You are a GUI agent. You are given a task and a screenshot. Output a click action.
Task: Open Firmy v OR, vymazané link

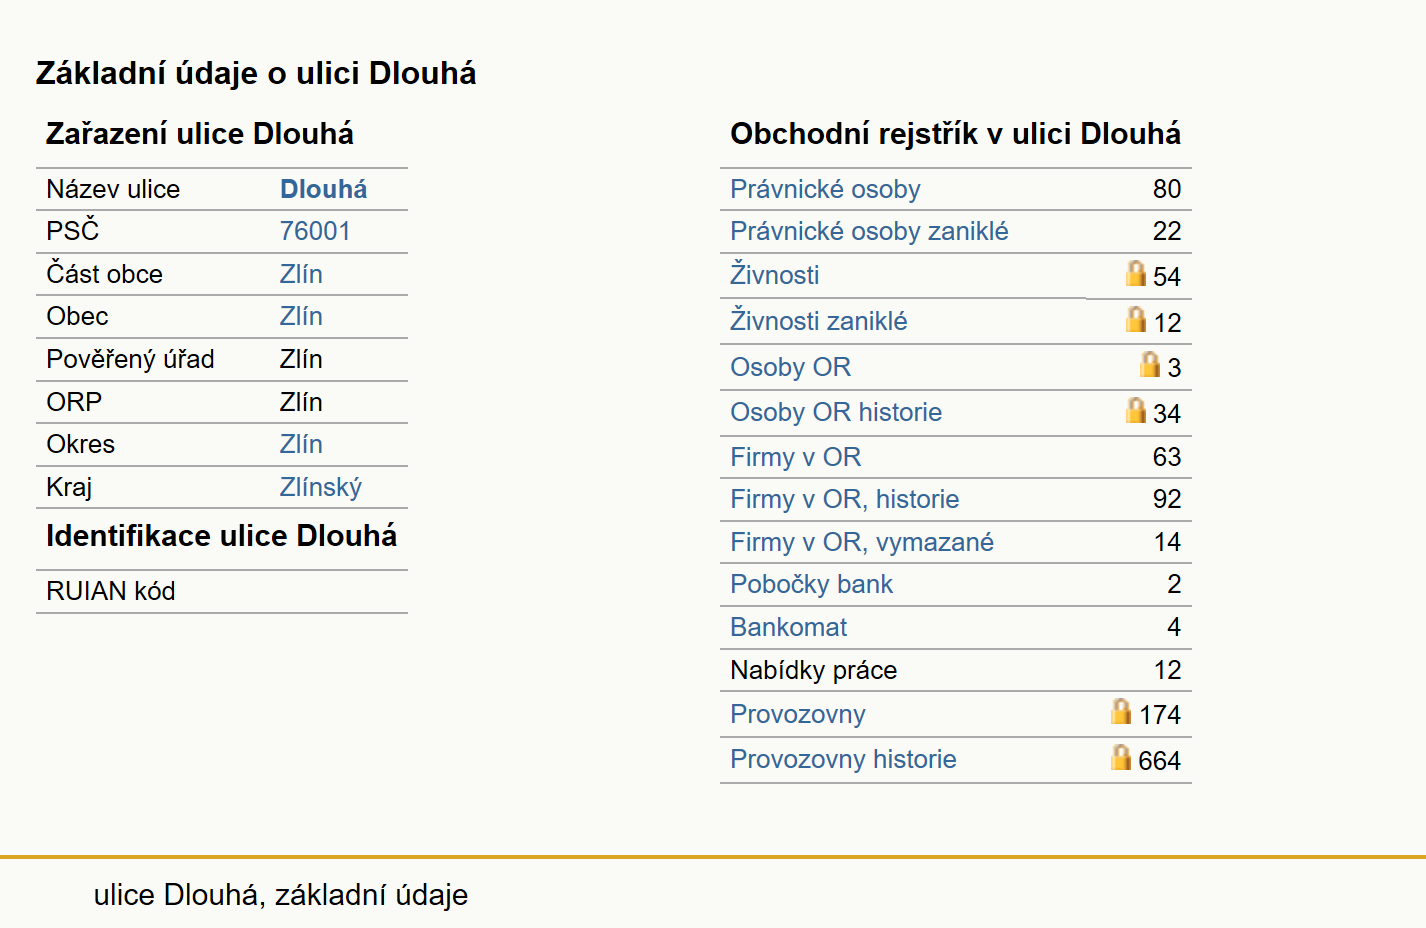pos(862,542)
